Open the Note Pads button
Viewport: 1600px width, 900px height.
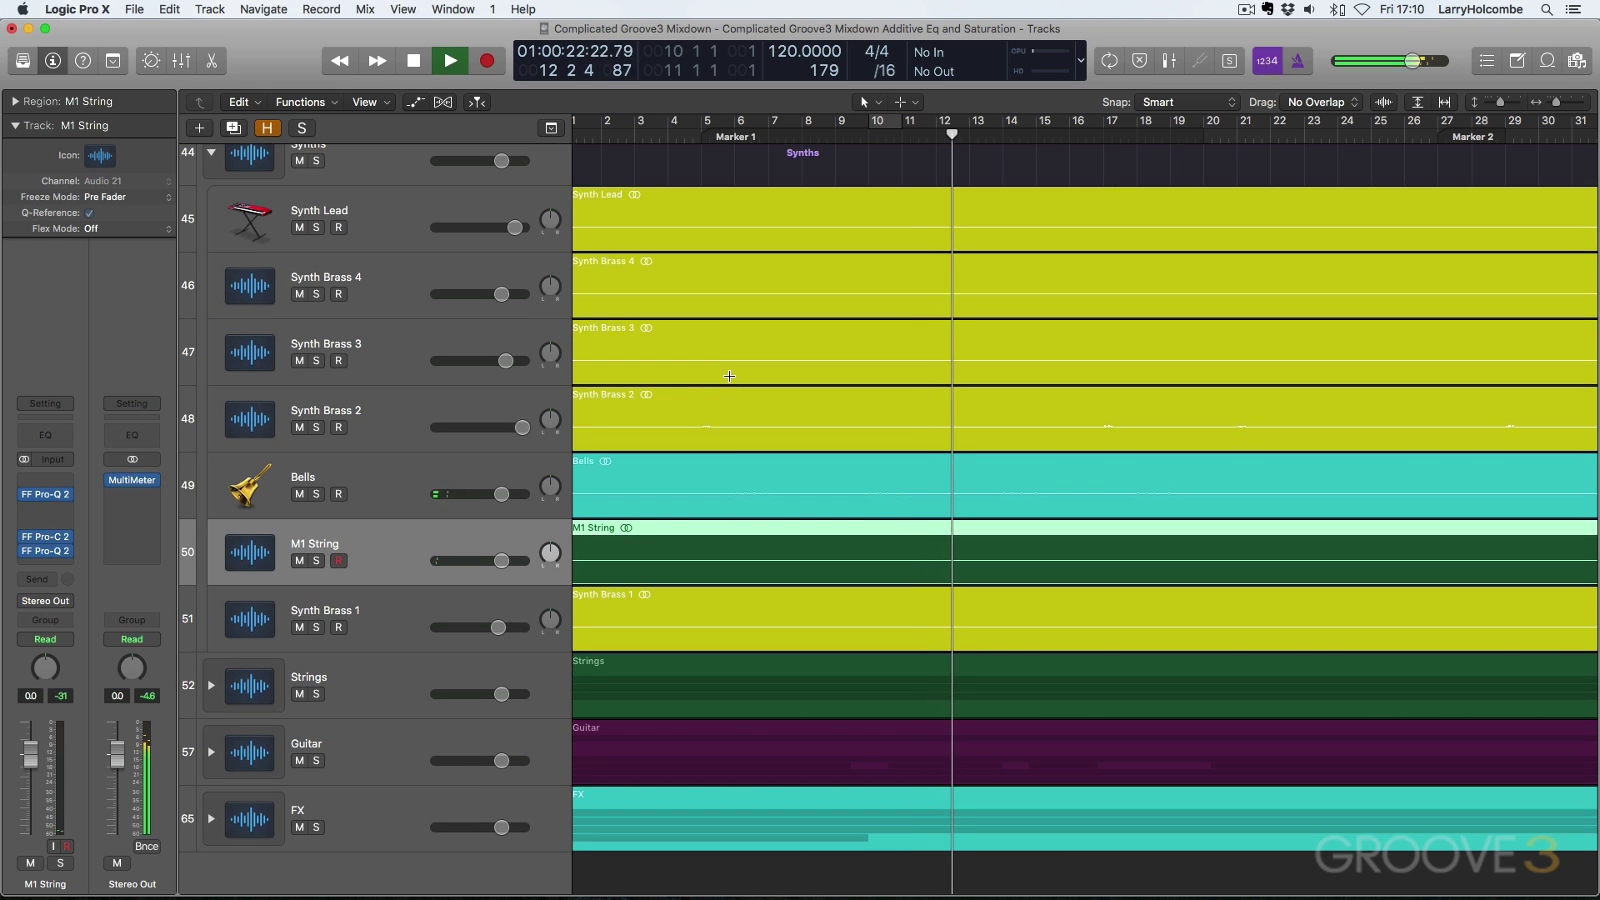[1517, 61]
